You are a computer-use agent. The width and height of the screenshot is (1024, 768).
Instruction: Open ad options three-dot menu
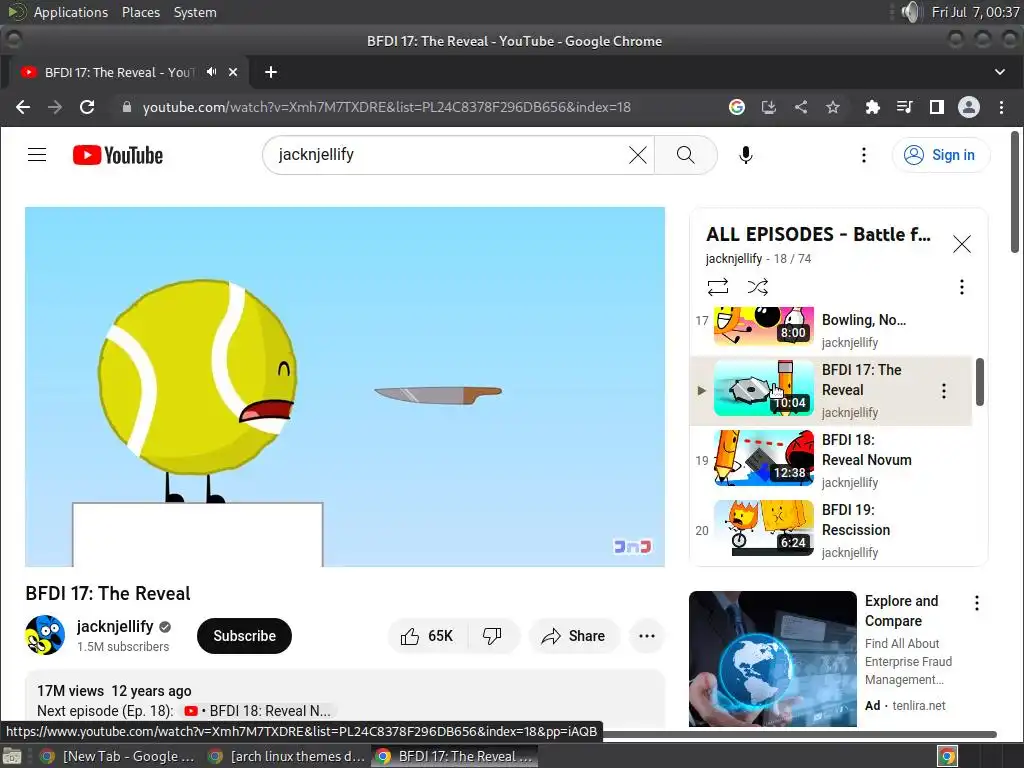(976, 603)
